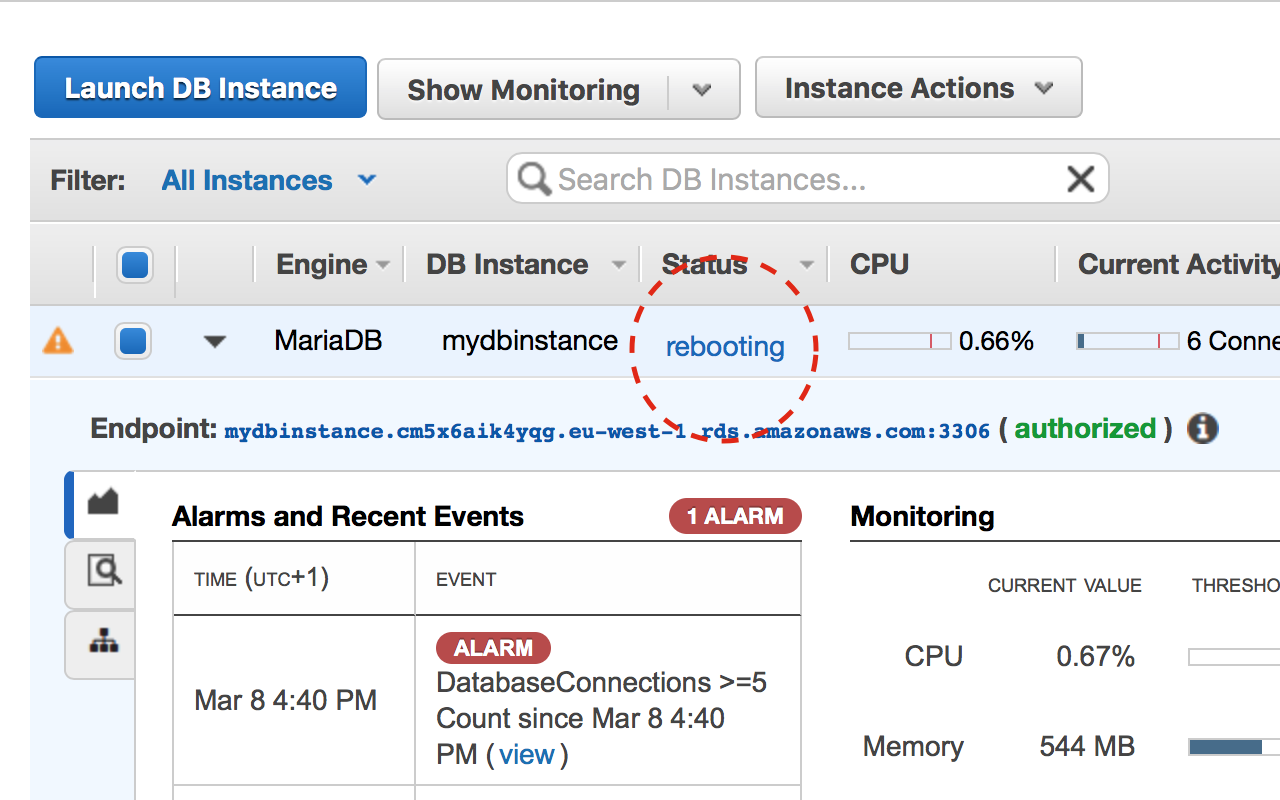The width and height of the screenshot is (1280, 800).
Task: Click the CPU 0.66% usage bar
Action: click(x=899, y=341)
